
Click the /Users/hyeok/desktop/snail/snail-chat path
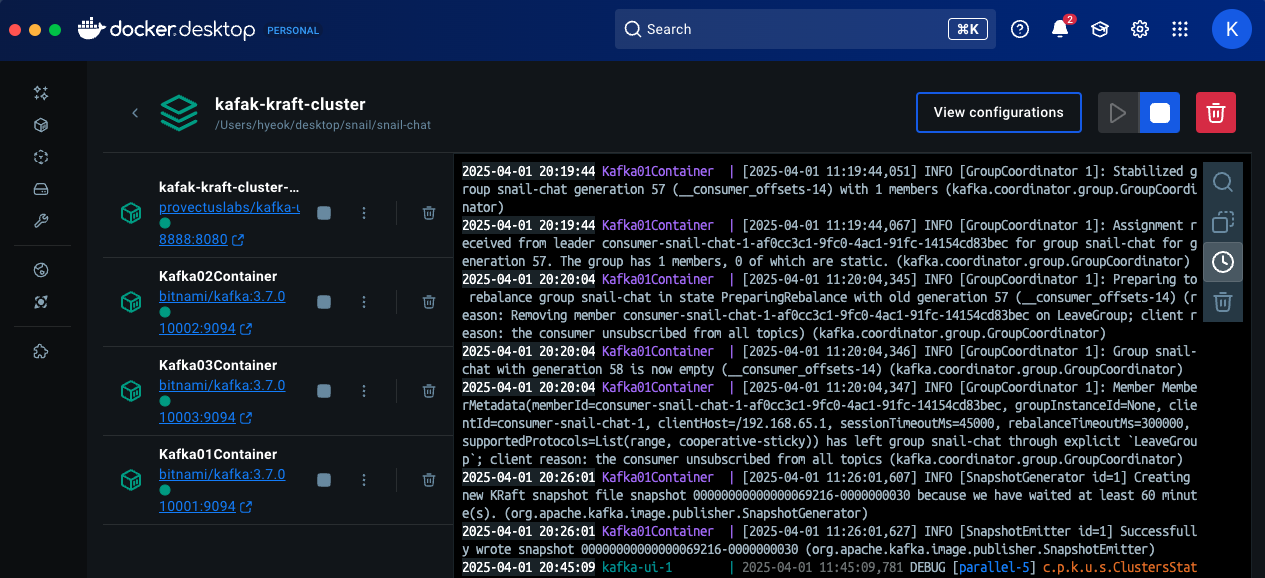point(323,125)
